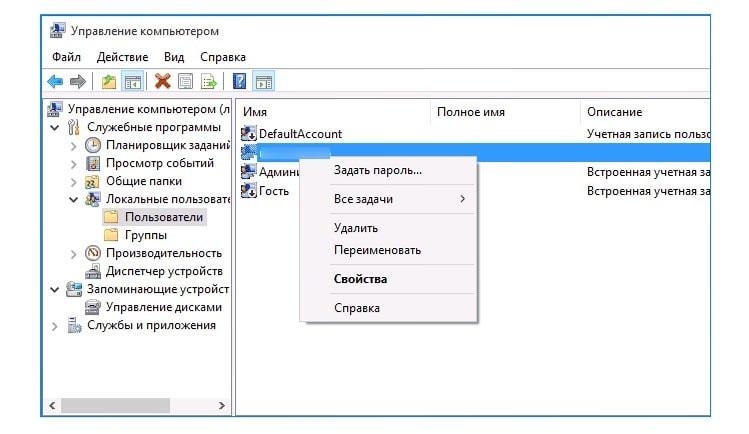Collapse the Служебные программы node
This screenshot has width=749, height=434.
click(x=55, y=127)
